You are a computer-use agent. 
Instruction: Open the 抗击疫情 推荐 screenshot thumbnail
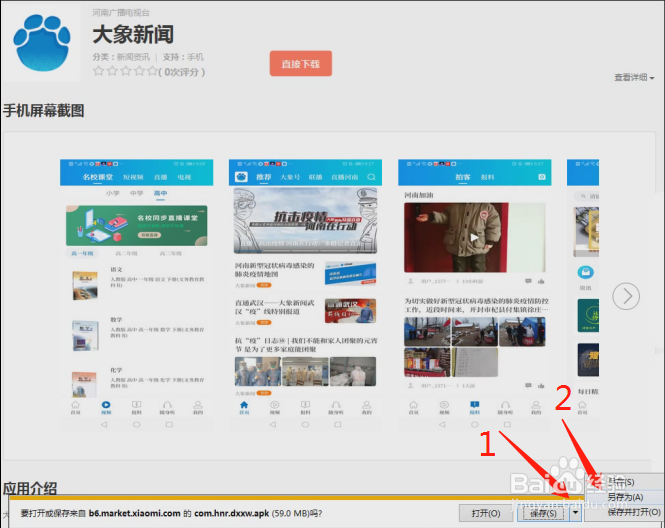tap(305, 296)
